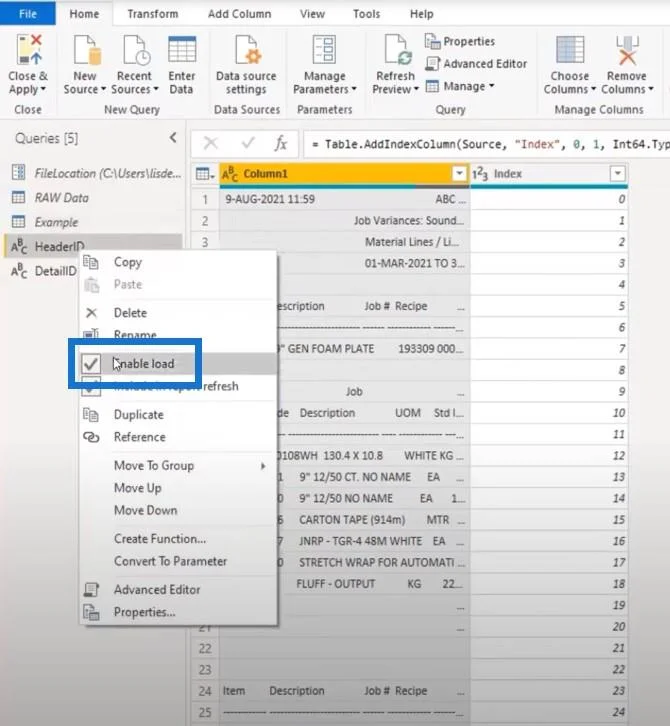Choose Convert To Parameter menu item
The width and height of the screenshot is (670, 726).
coord(180,561)
